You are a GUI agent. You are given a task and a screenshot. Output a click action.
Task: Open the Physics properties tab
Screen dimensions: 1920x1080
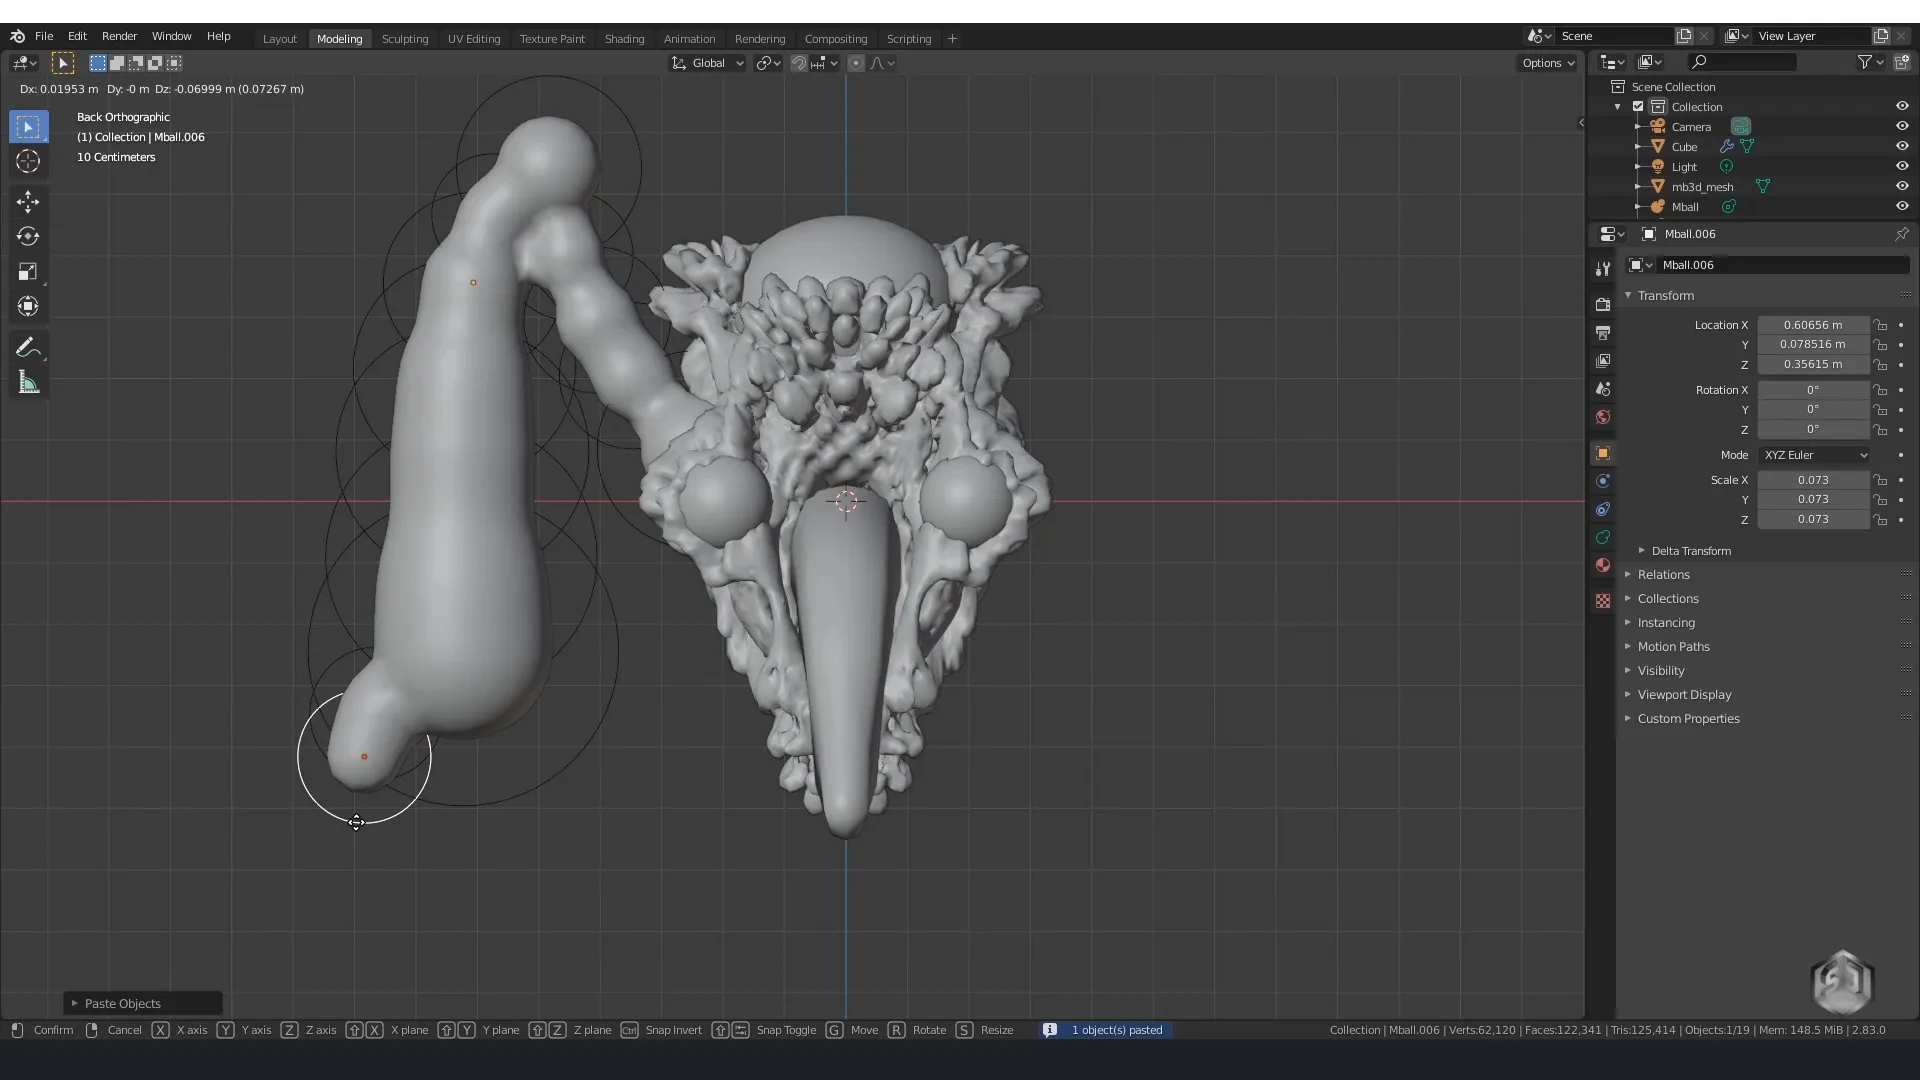click(x=1603, y=481)
